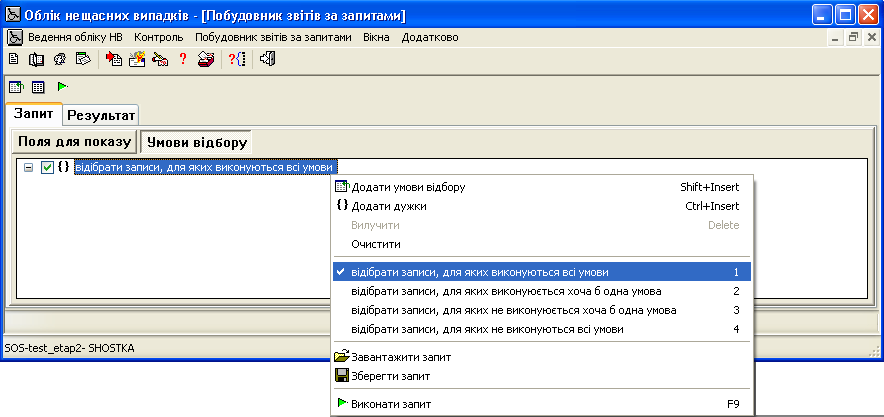This screenshot has height=417, width=884.
Task: Click the red question mark toolbar icon
Action: pyautogui.click(x=182, y=59)
